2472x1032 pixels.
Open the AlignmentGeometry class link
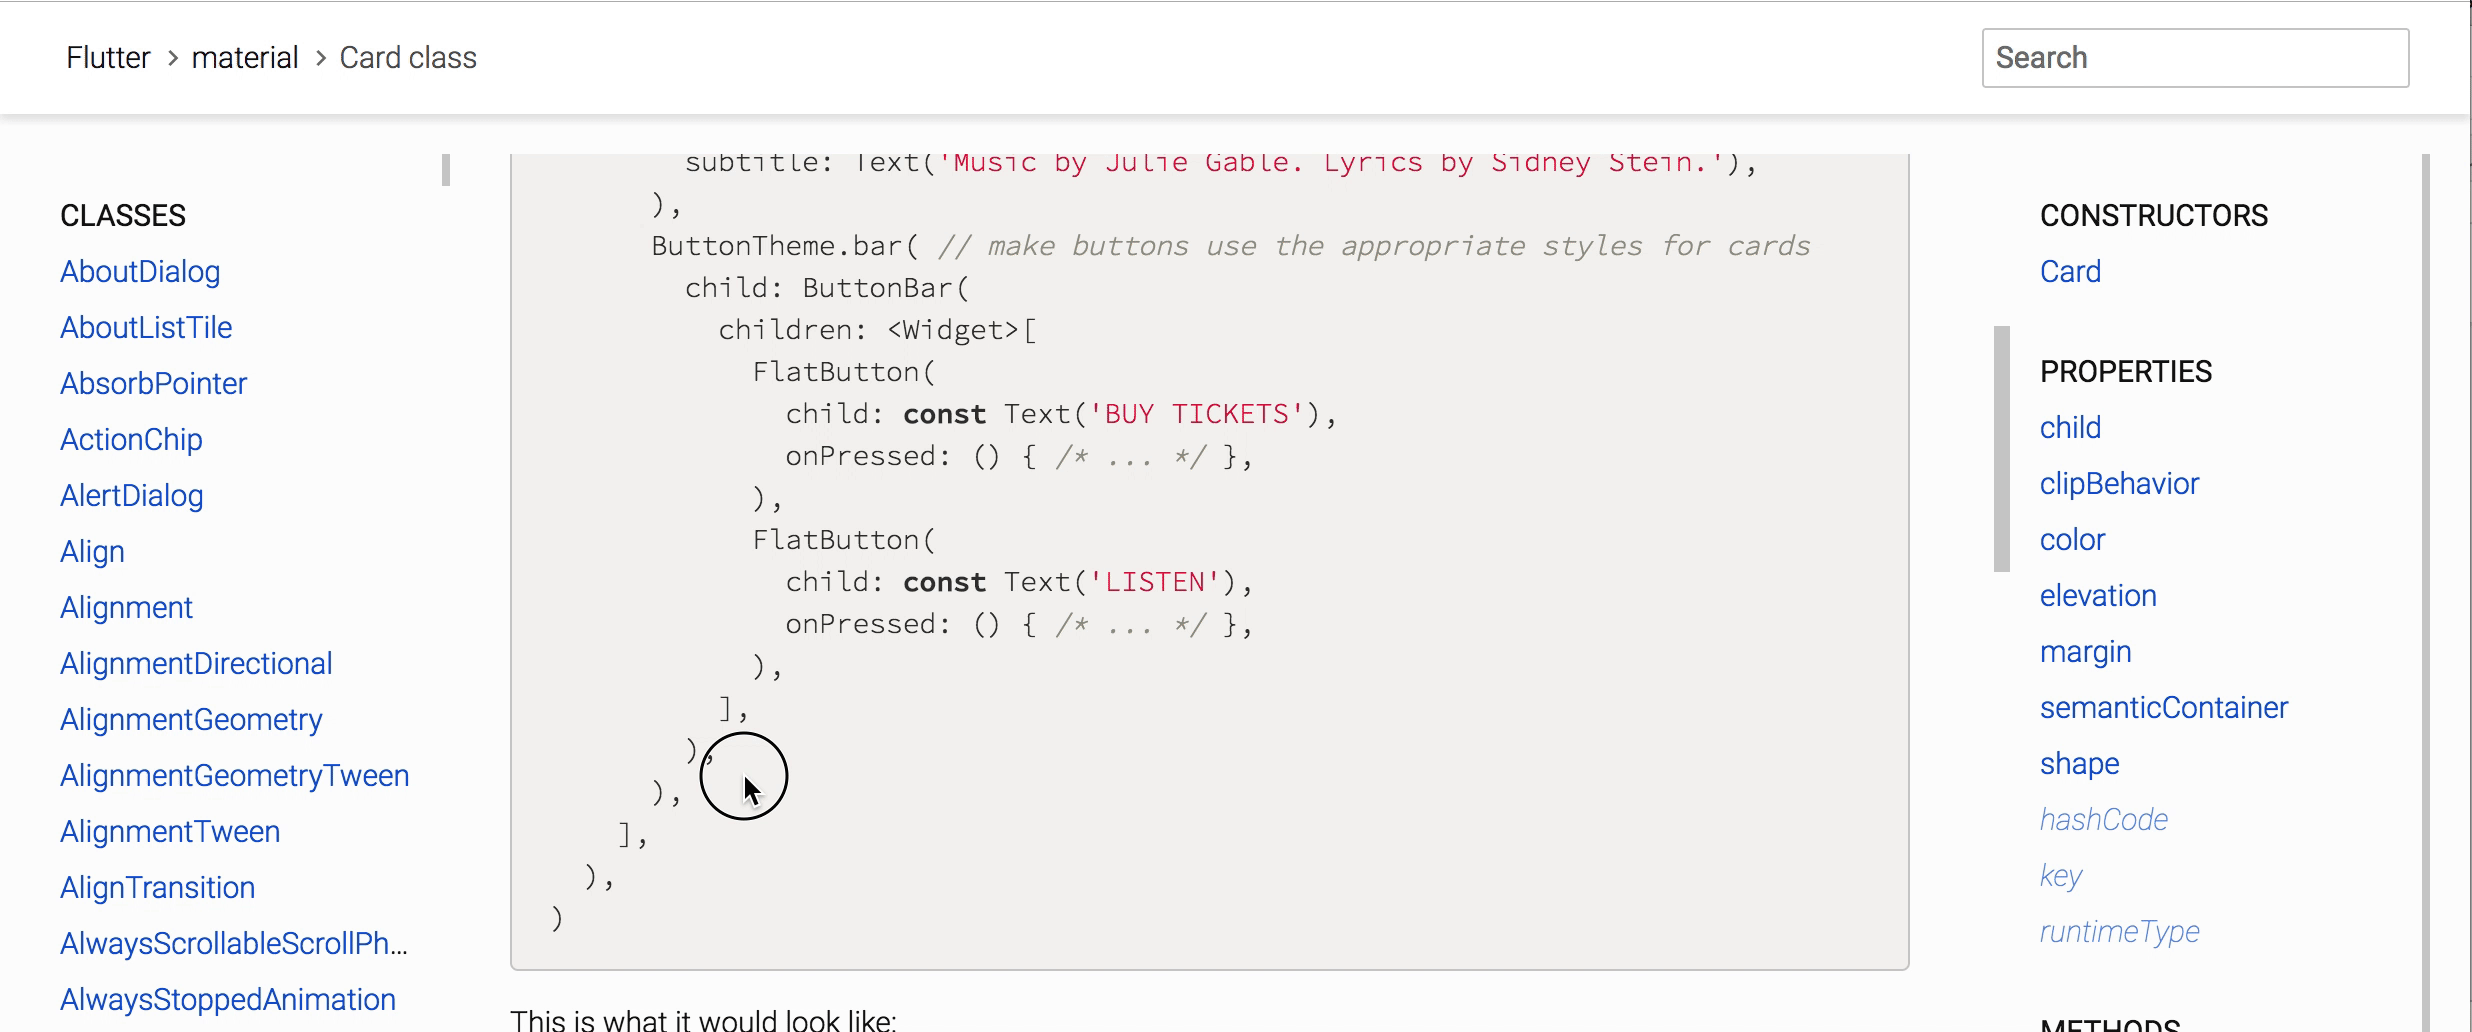pyautogui.click(x=191, y=720)
